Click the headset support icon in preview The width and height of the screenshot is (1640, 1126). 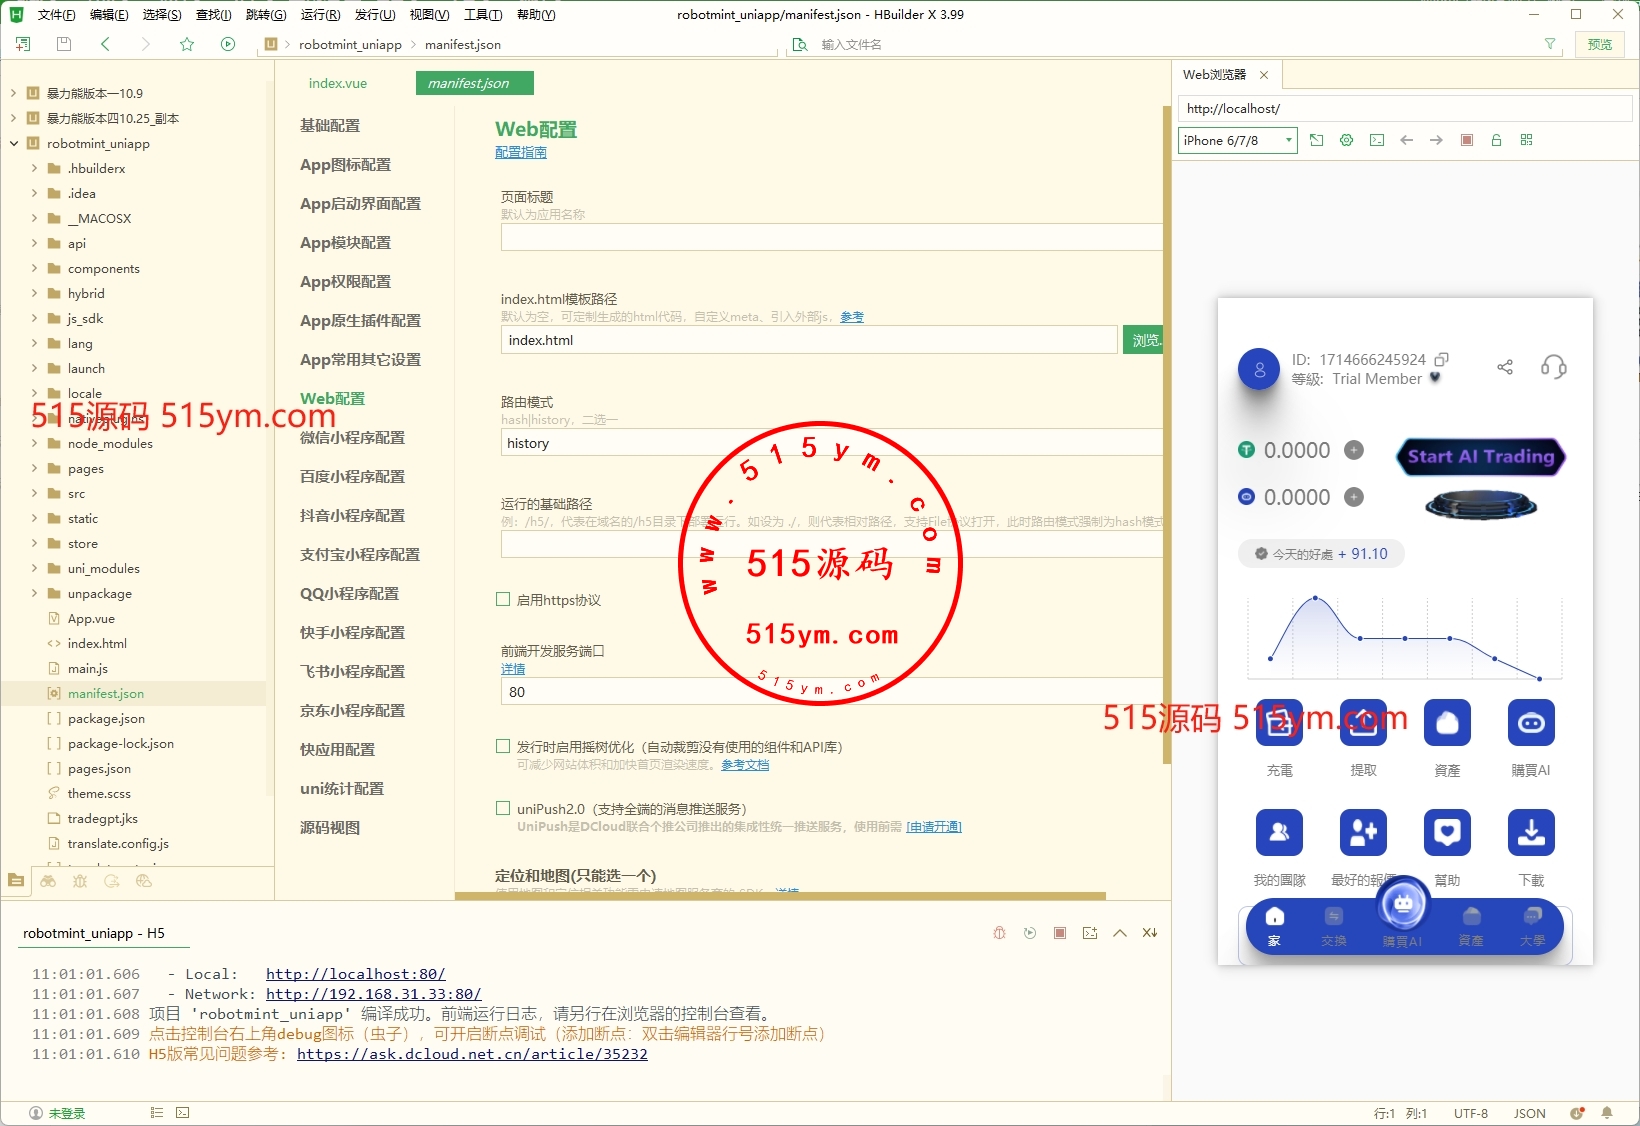(1553, 367)
